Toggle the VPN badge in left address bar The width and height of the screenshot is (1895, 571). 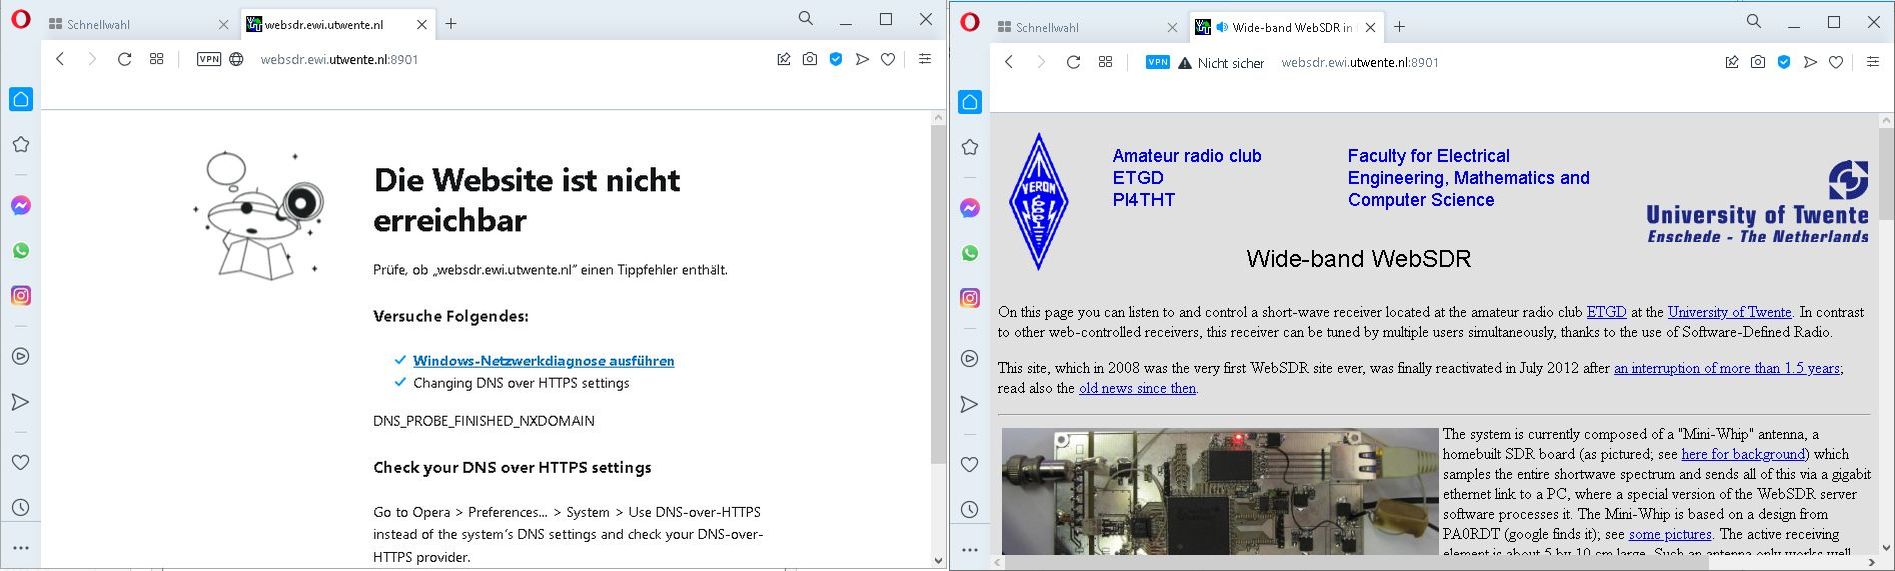tap(209, 59)
